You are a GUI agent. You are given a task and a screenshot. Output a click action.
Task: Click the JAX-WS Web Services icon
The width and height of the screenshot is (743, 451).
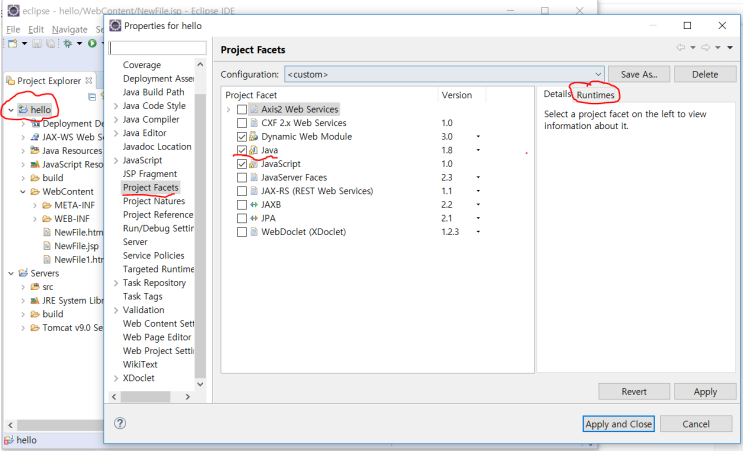pyautogui.click(x=35, y=137)
